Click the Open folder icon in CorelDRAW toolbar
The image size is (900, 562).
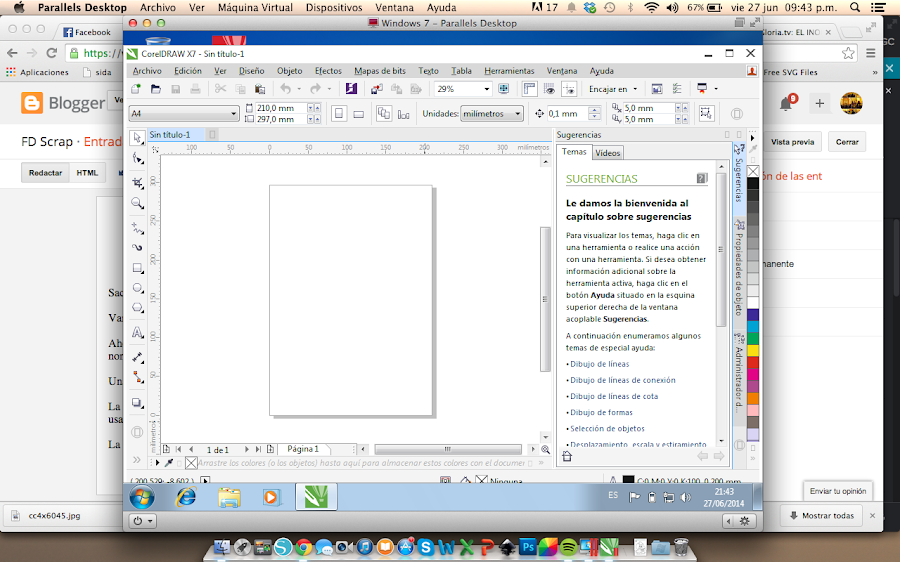click(156, 89)
